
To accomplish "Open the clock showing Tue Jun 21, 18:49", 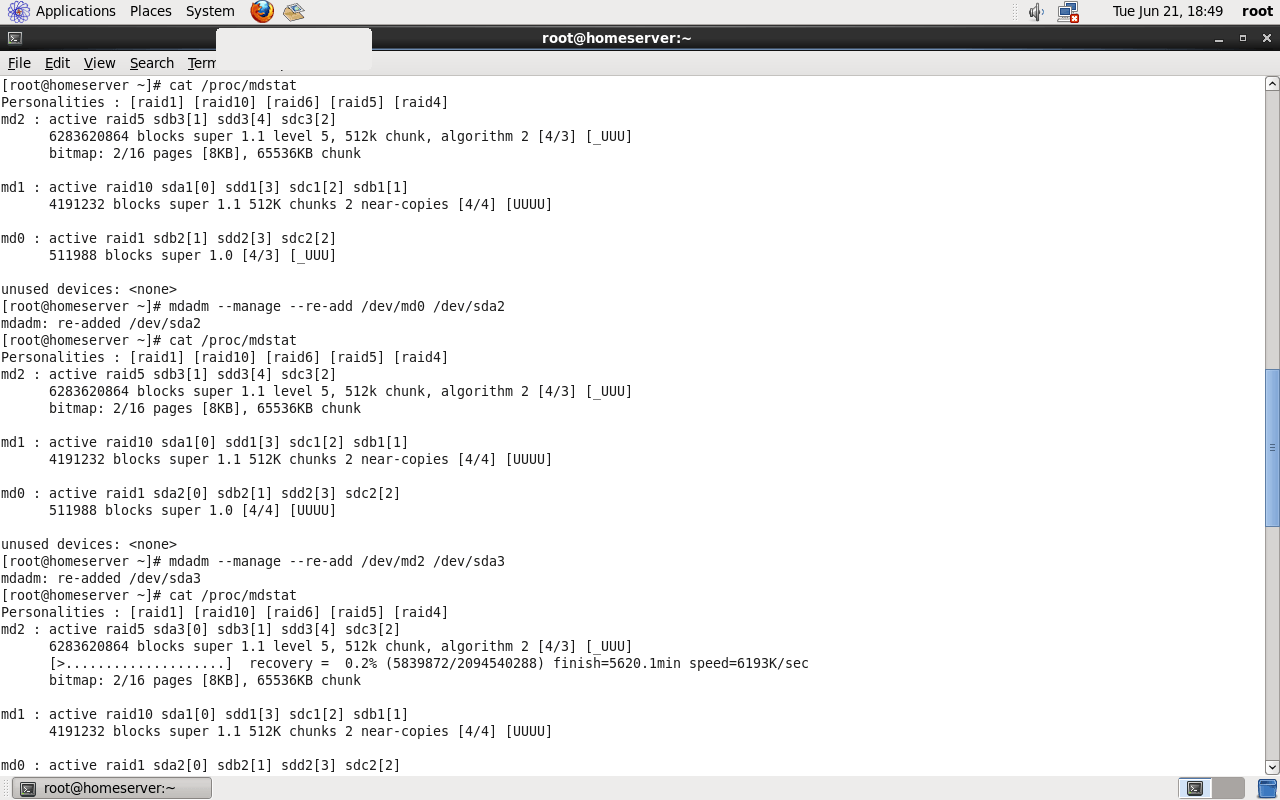I will click(x=1167, y=11).
